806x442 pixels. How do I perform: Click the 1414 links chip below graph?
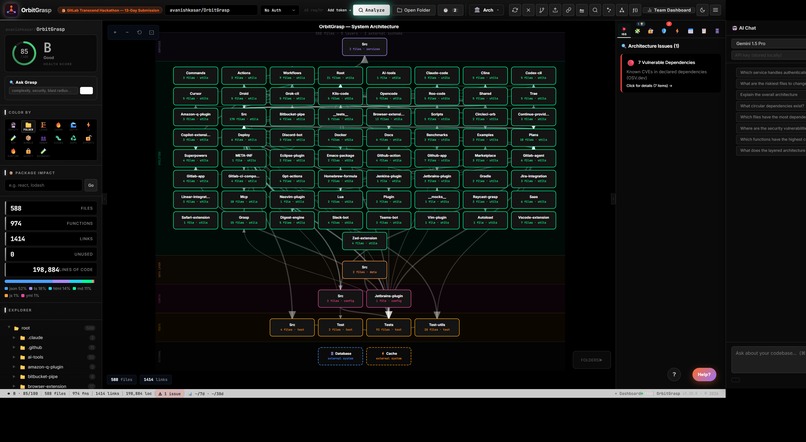[155, 380]
